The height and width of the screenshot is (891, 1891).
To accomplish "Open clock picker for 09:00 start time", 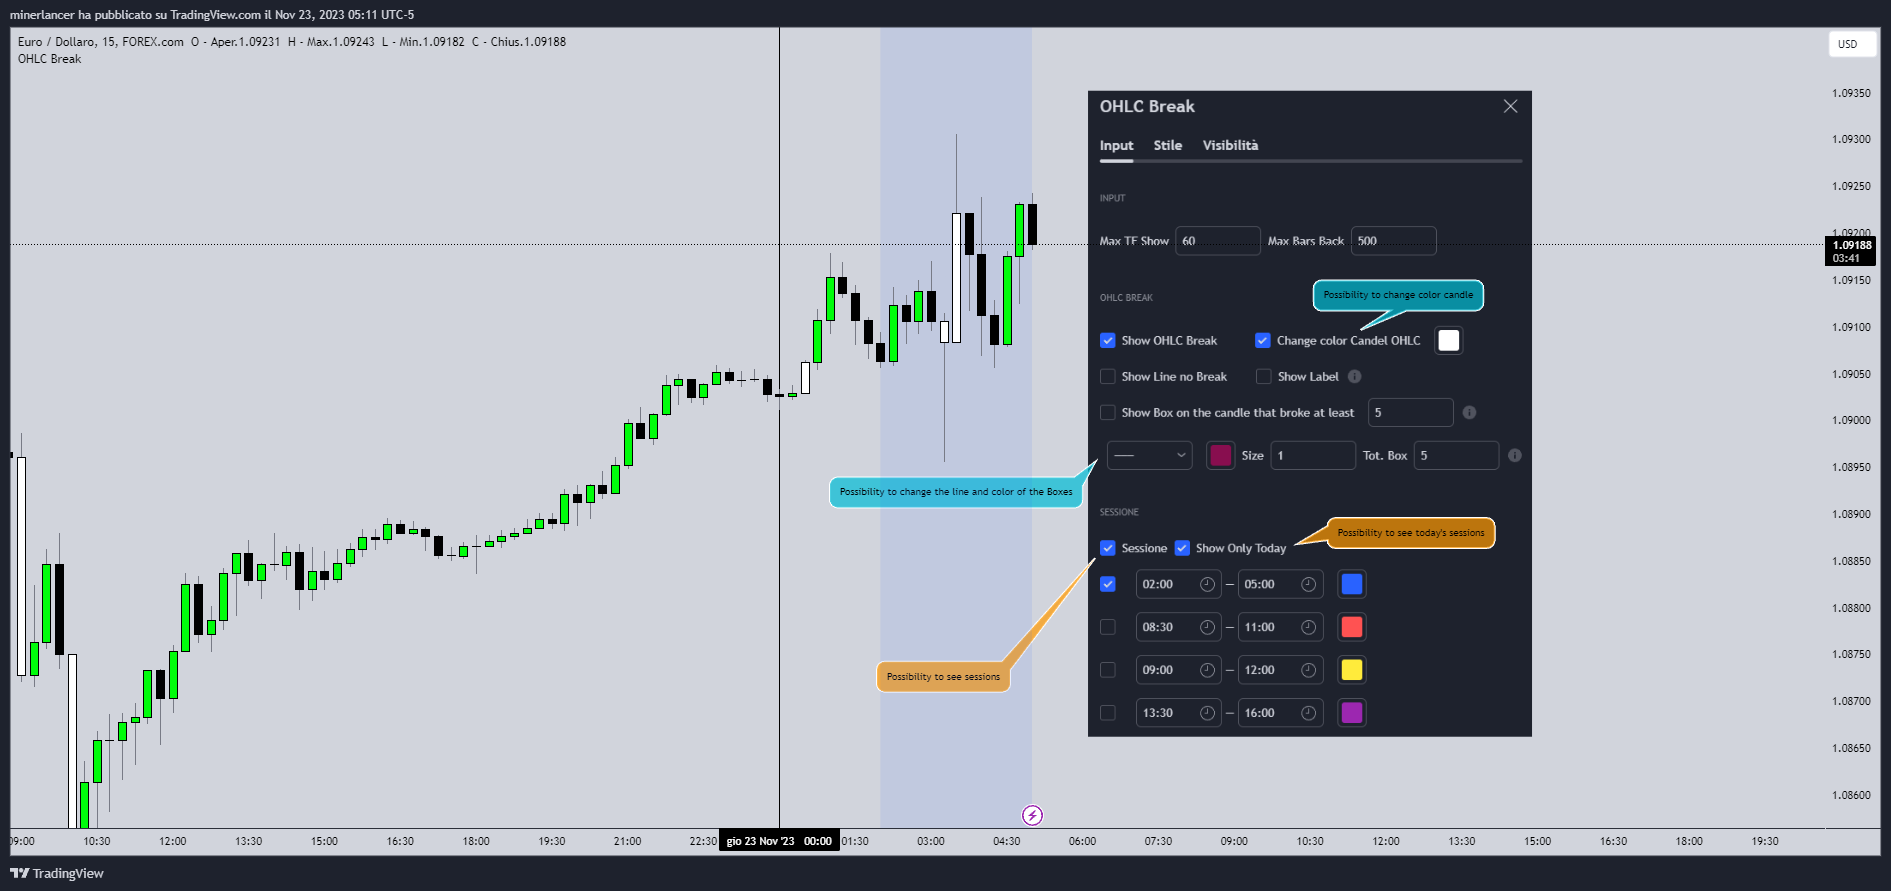I will pos(1207,670).
